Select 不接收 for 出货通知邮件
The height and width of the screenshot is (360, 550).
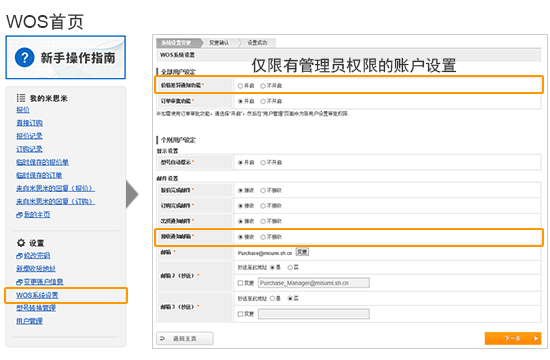(x=263, y=221)
